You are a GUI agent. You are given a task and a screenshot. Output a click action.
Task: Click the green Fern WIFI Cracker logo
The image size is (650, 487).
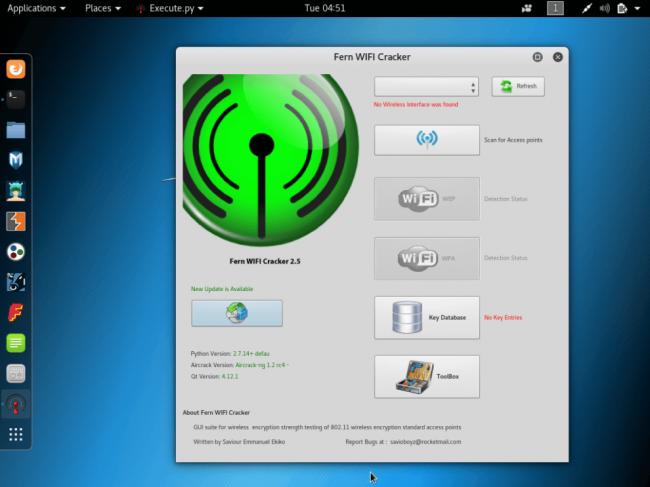click(270, 160)
